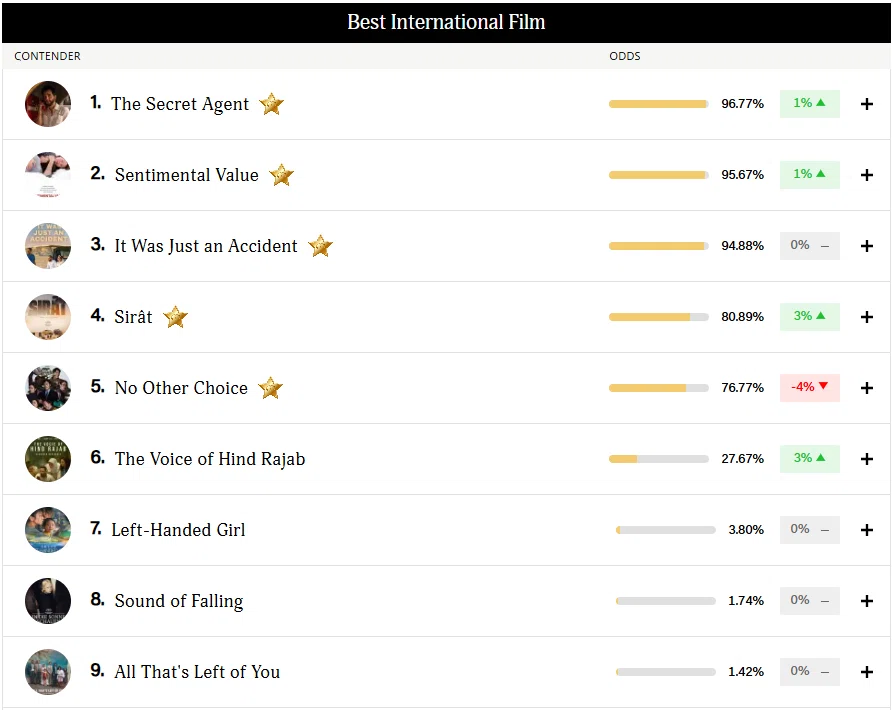The height and width of the screenshot is (710, 892).
Task: Click the gold star beside The Secret Agent
Action: [x=271, y=104]
